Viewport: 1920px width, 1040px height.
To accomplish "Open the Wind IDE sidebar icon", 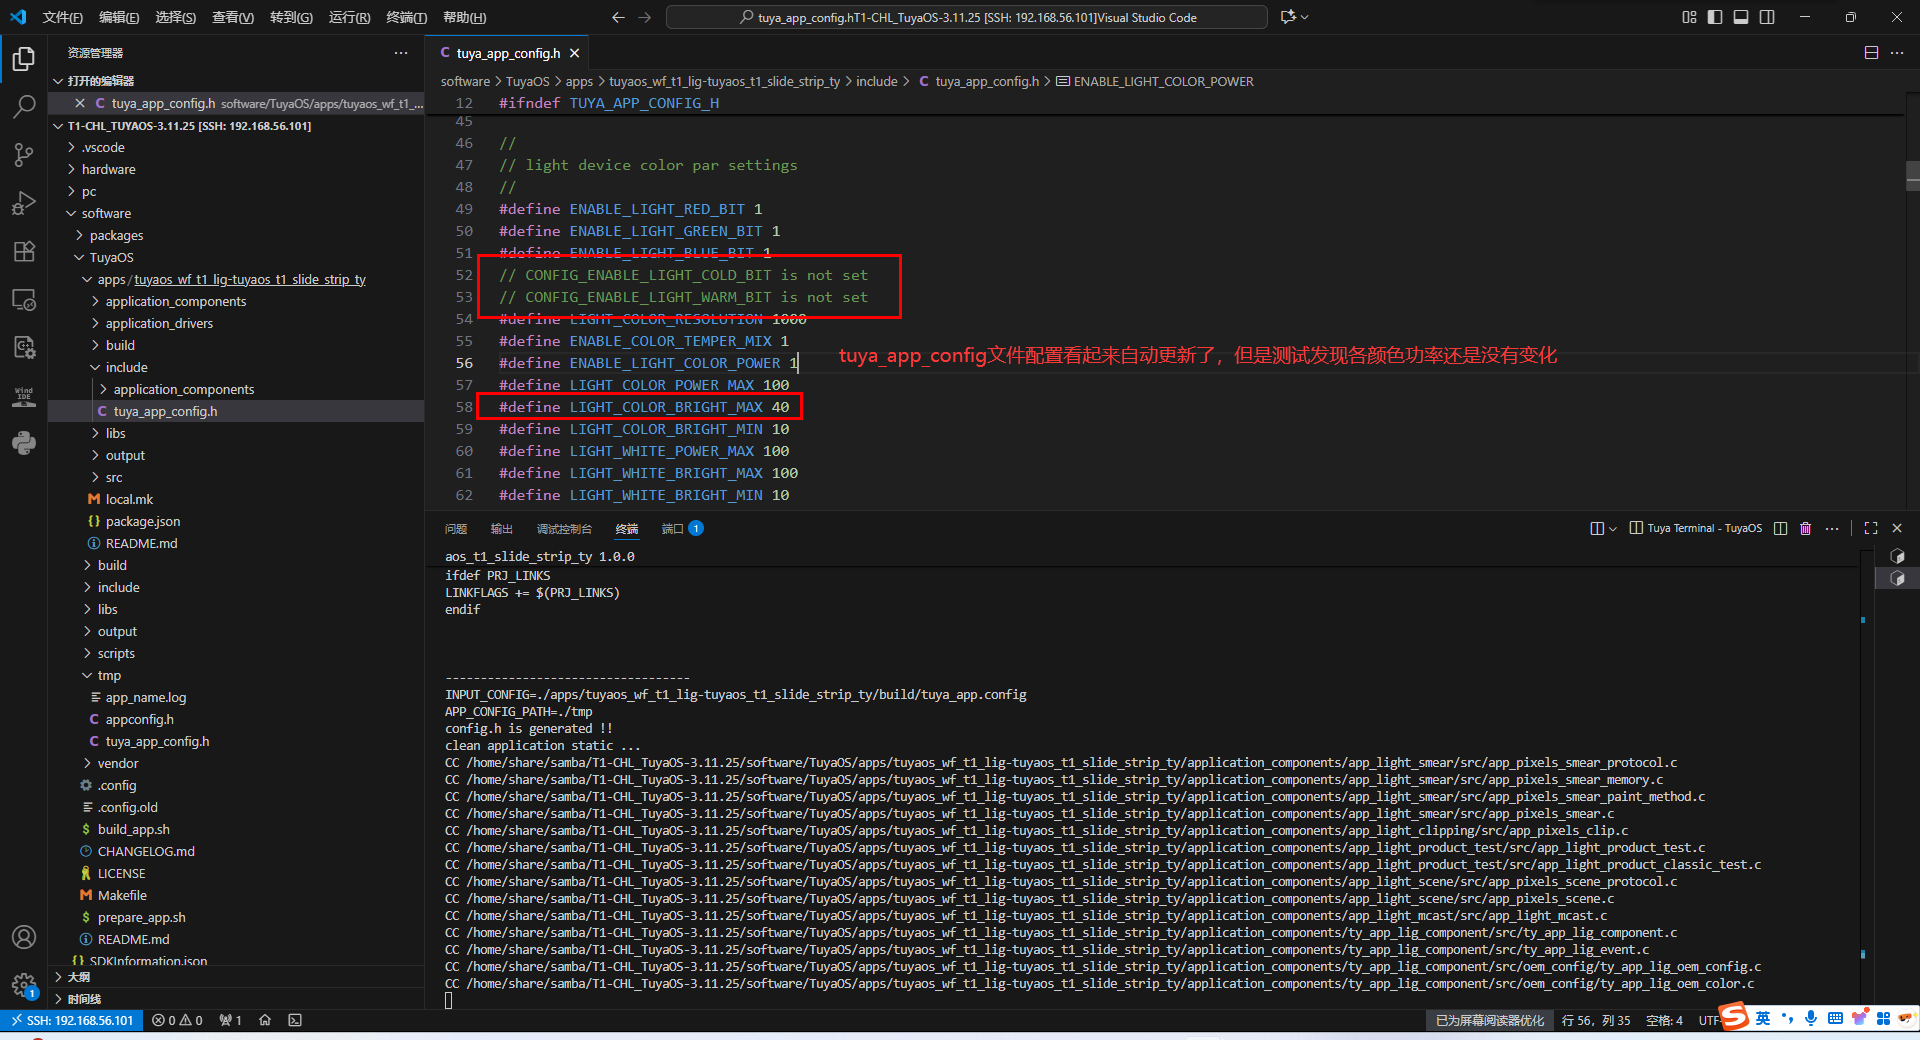I will [24, 396].
